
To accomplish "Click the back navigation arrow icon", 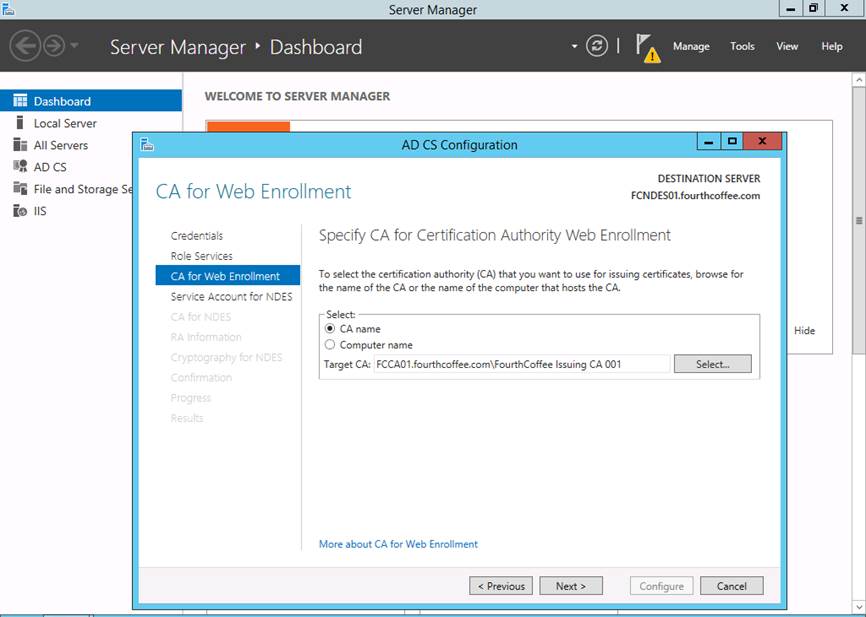I will coord(25,46).
